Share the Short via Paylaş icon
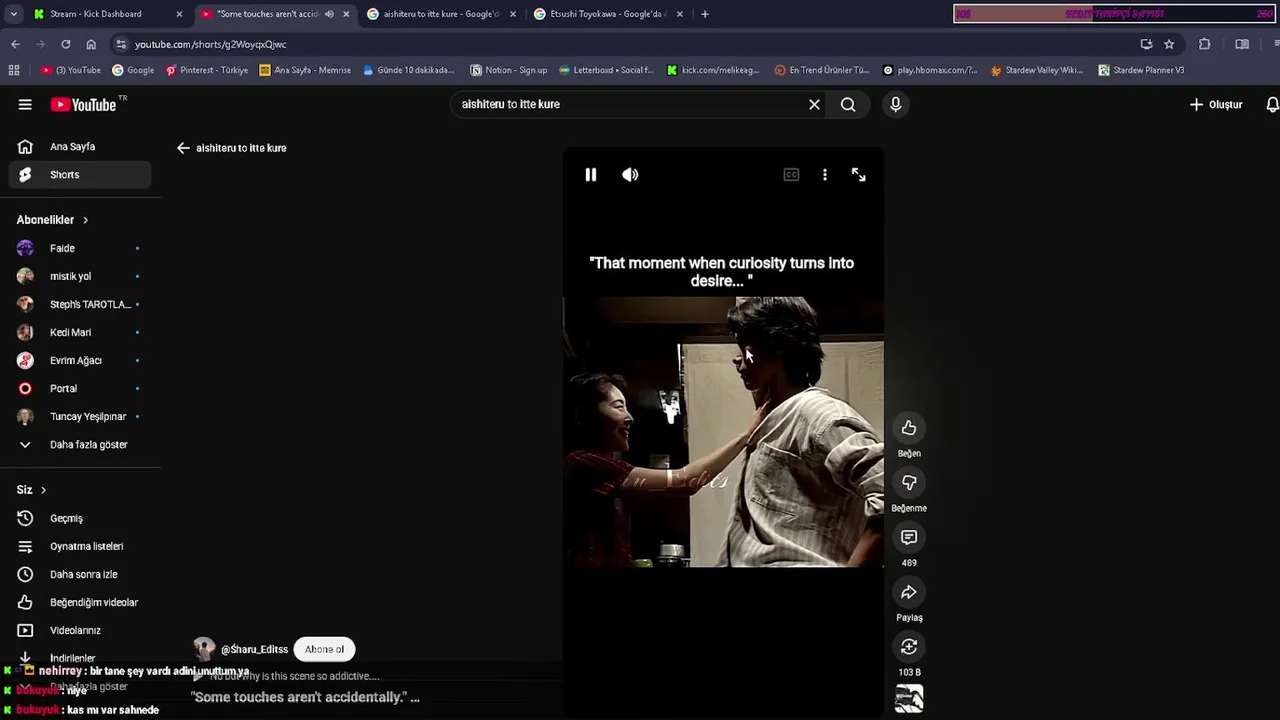Image resolution: width=1280 pixels, height=720 pixels. [x=909, y=593]
